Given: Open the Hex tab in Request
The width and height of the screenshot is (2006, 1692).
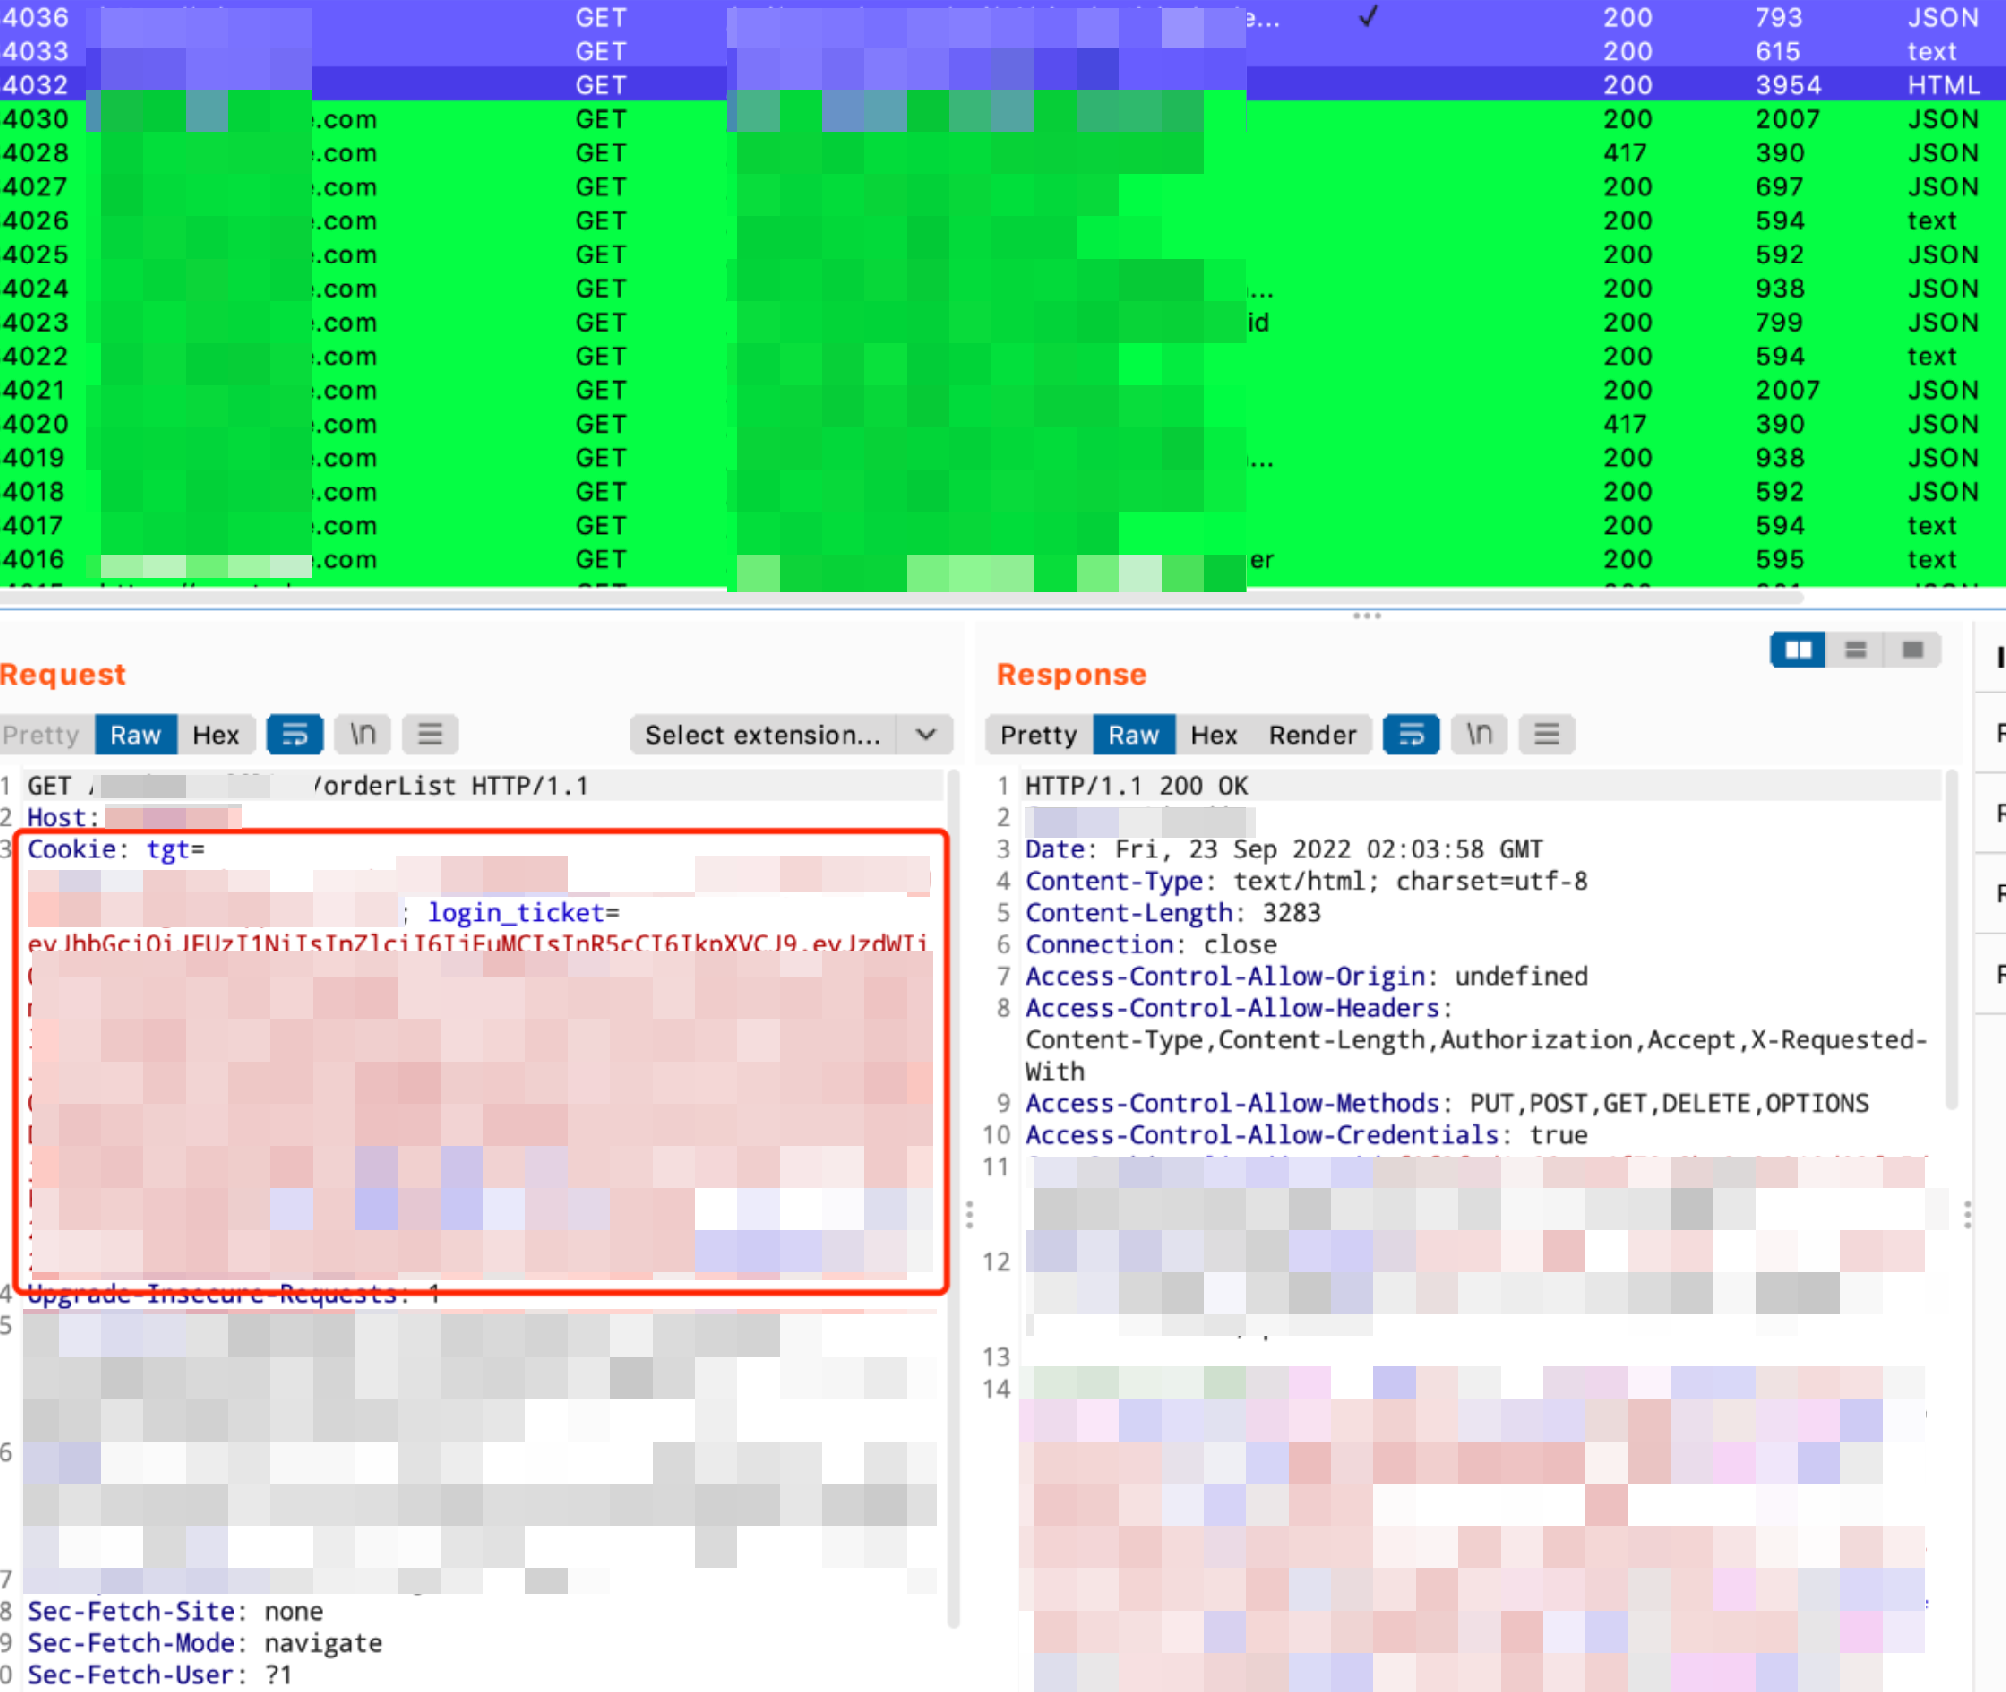Looking at the screenshot, I should pyautogui.click(x=216, y=735).
